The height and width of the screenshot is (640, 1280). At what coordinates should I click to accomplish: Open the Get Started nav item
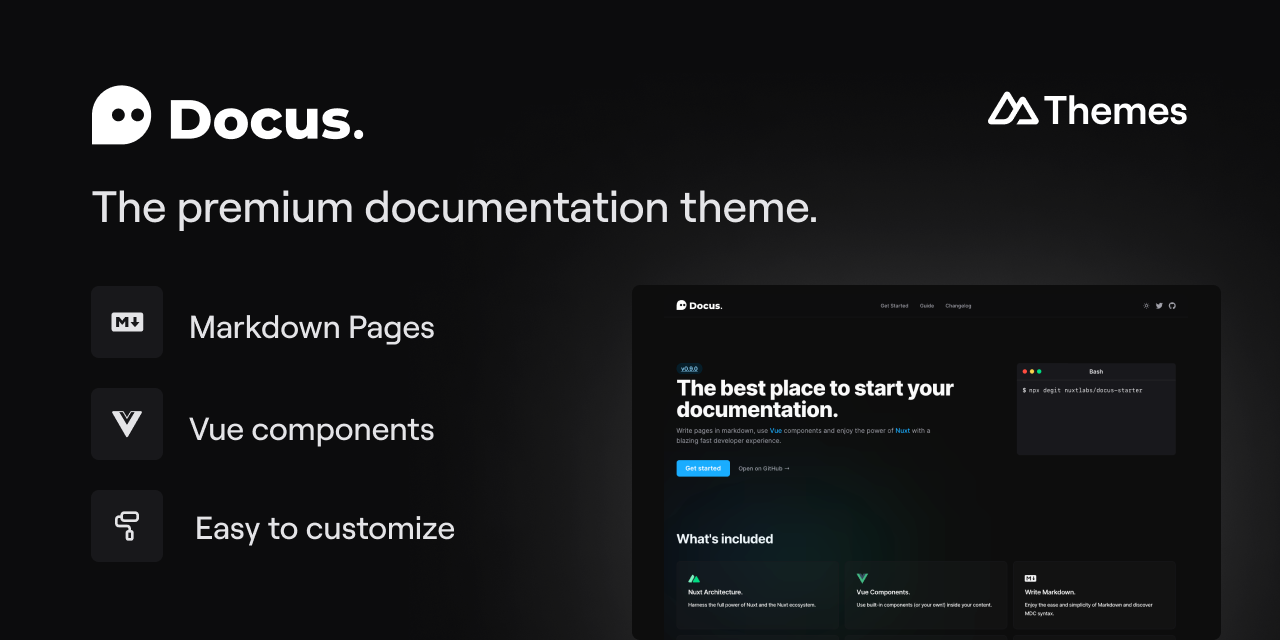pos(895,305)
